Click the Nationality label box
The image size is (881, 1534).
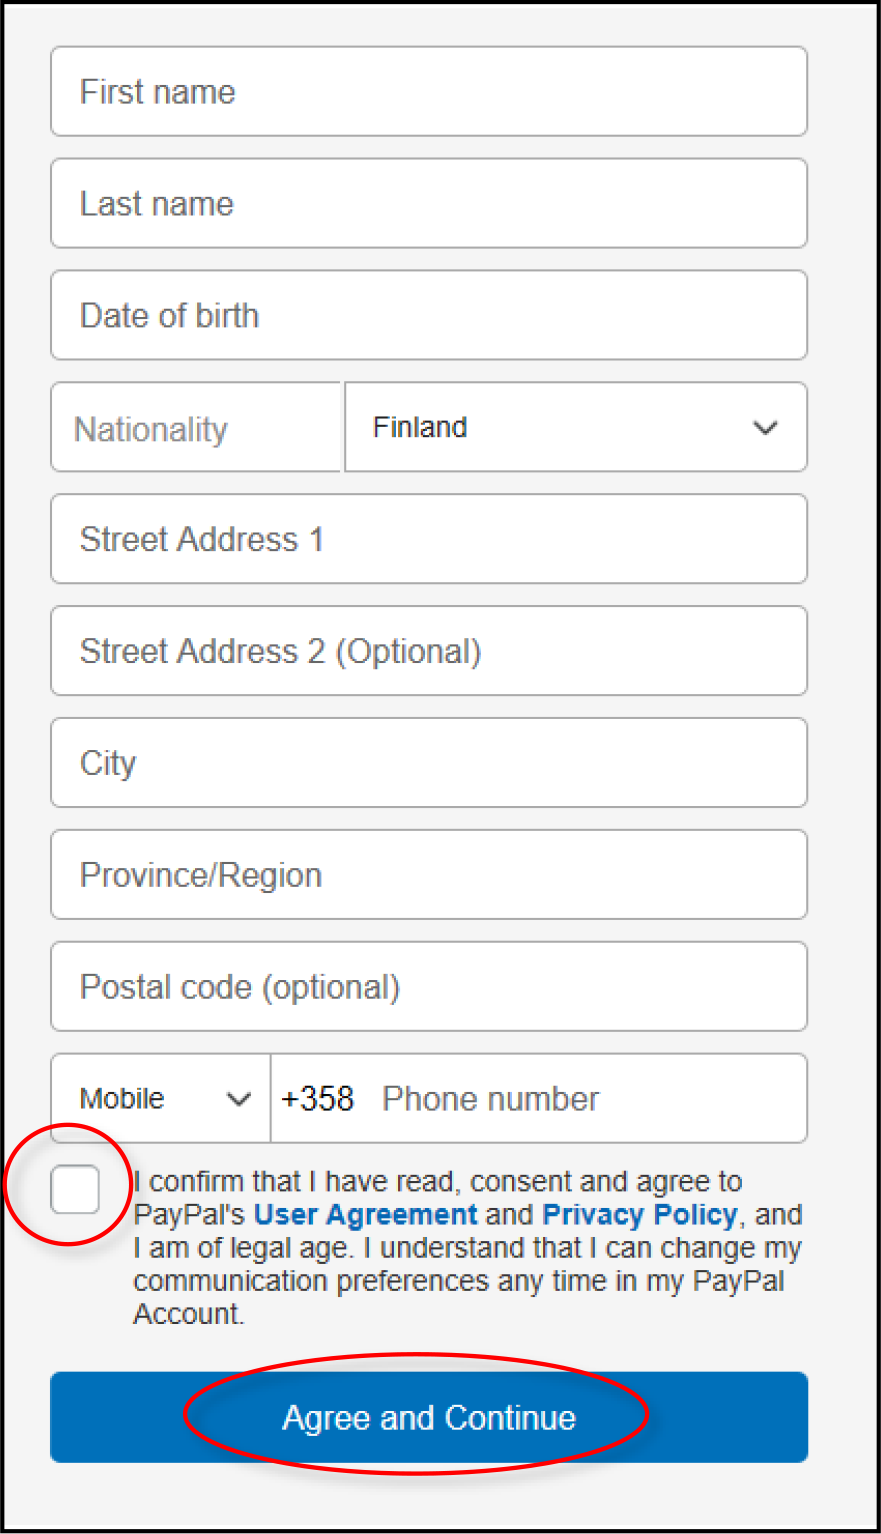pos(196,429)
